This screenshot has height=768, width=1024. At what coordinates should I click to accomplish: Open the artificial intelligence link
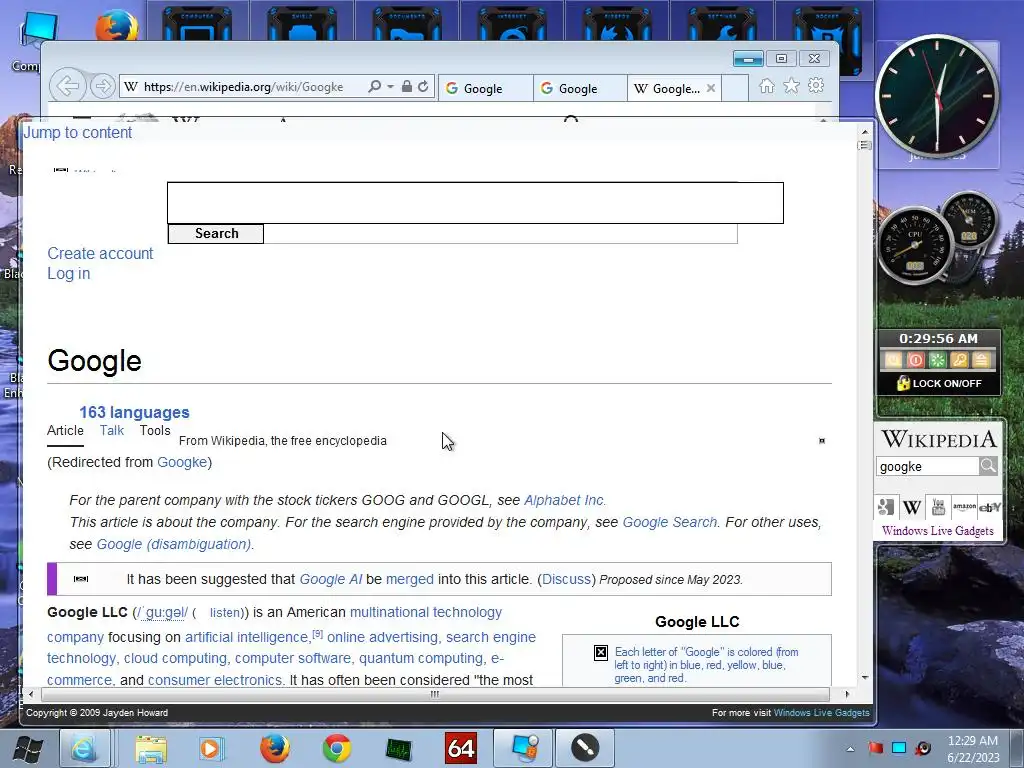tap(246, 637)
